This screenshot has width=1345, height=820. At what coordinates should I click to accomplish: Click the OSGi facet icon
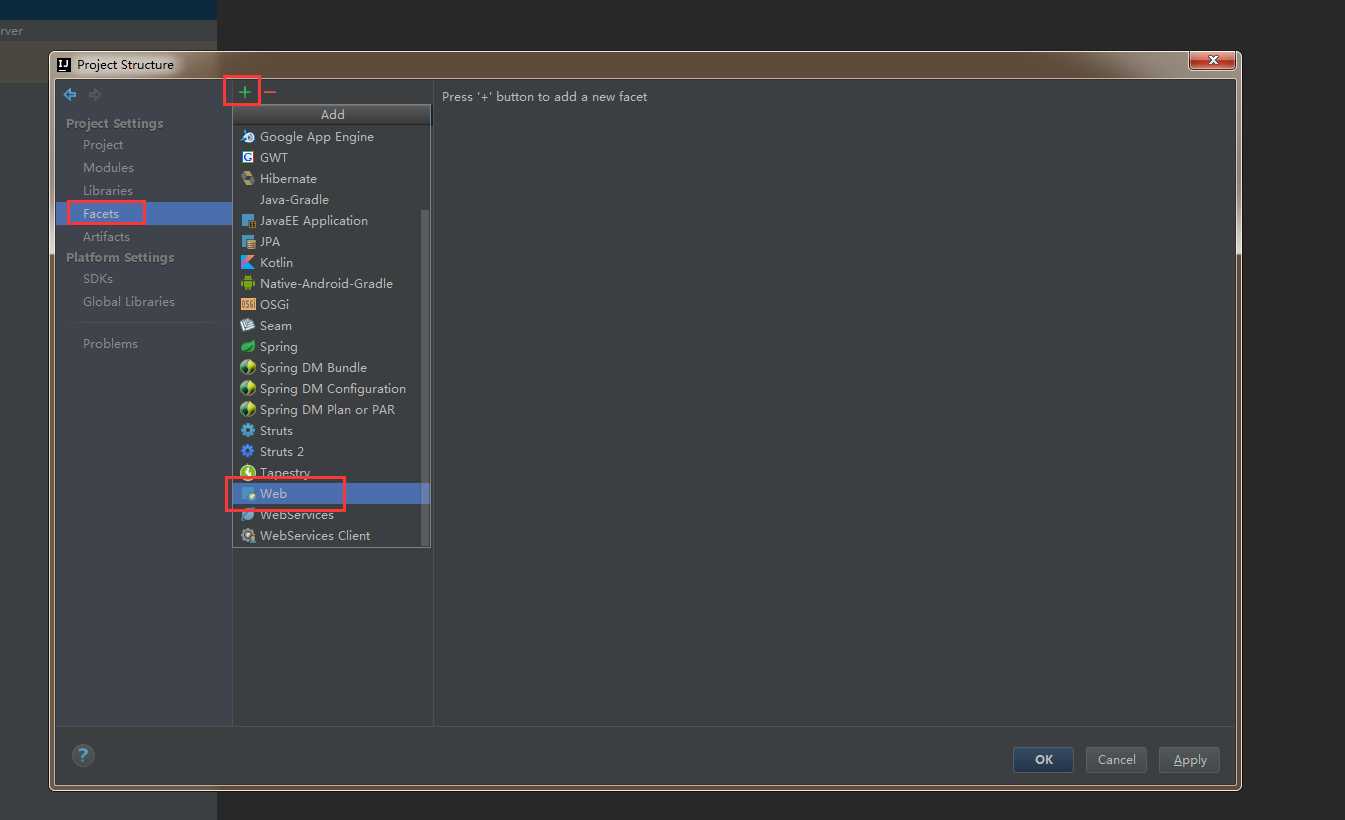click(x=248, y=305)
